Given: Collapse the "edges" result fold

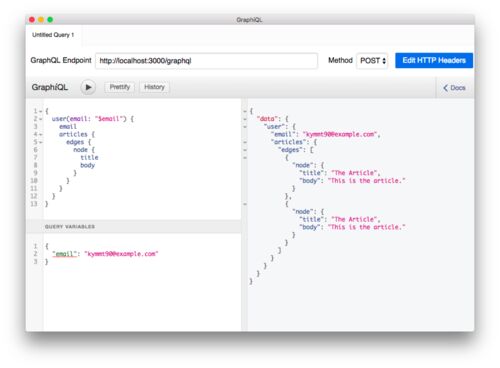Looking at the screenshot, I should 245,150.
